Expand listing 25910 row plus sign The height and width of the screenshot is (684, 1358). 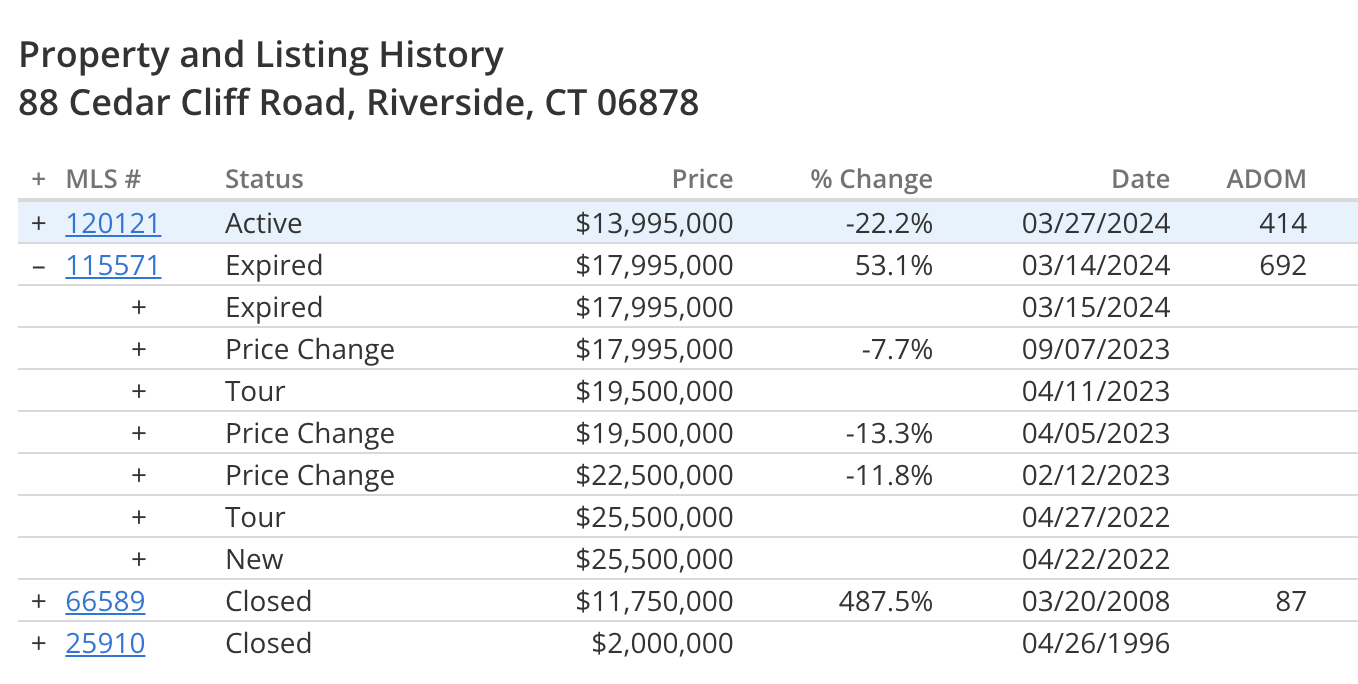[x=39, y=644]
